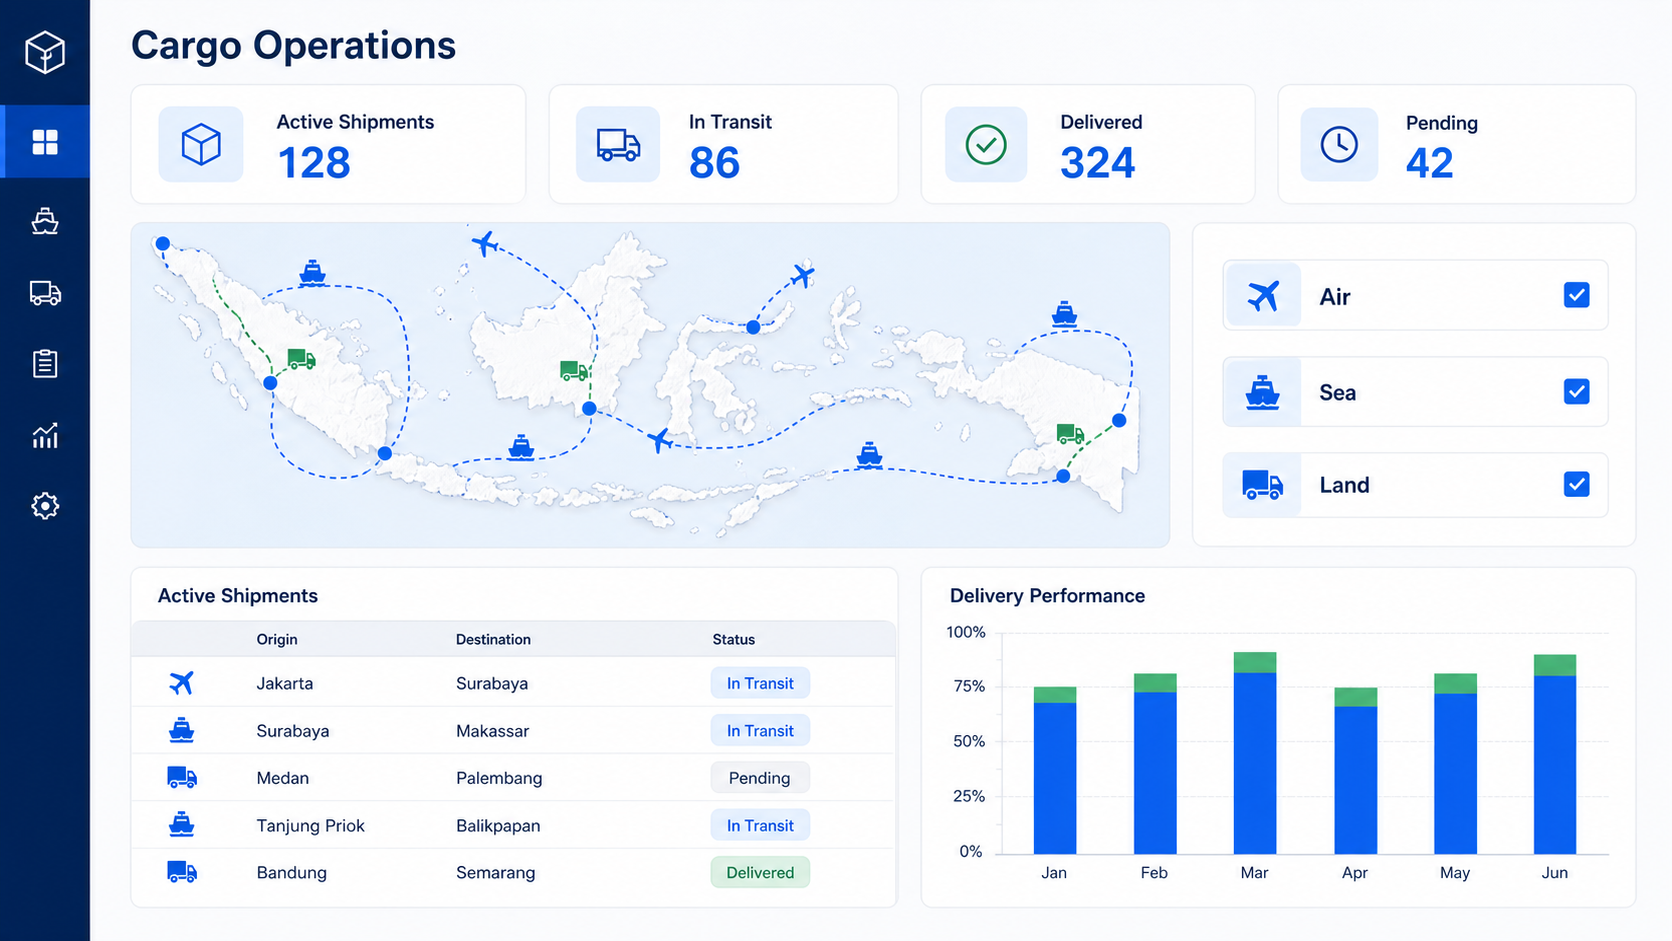Screen dimensions: 1672x941
Task: Click In Transit badge for Jakarta
Action: click(x=760, y=683)
